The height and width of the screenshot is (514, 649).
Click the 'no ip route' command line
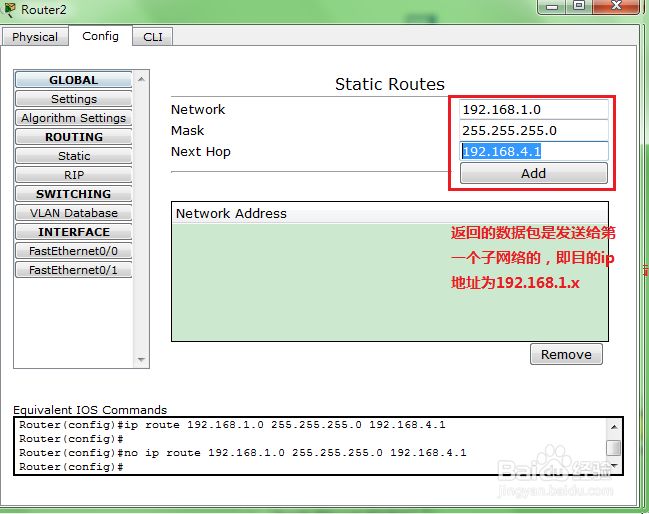243,453
